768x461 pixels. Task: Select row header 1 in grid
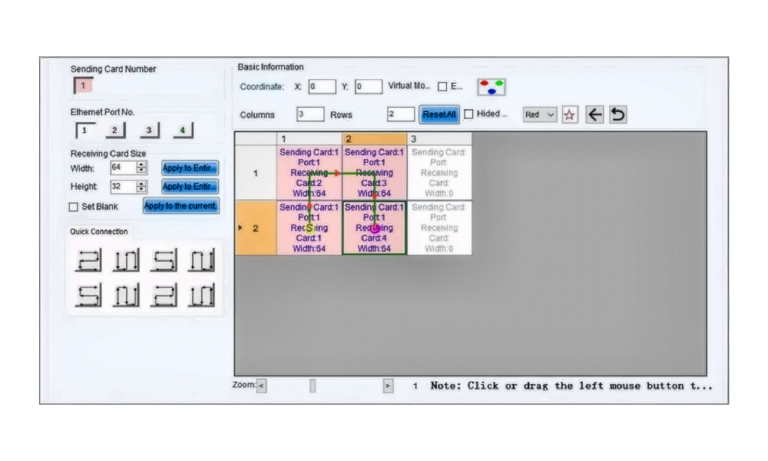coord(256,173)
